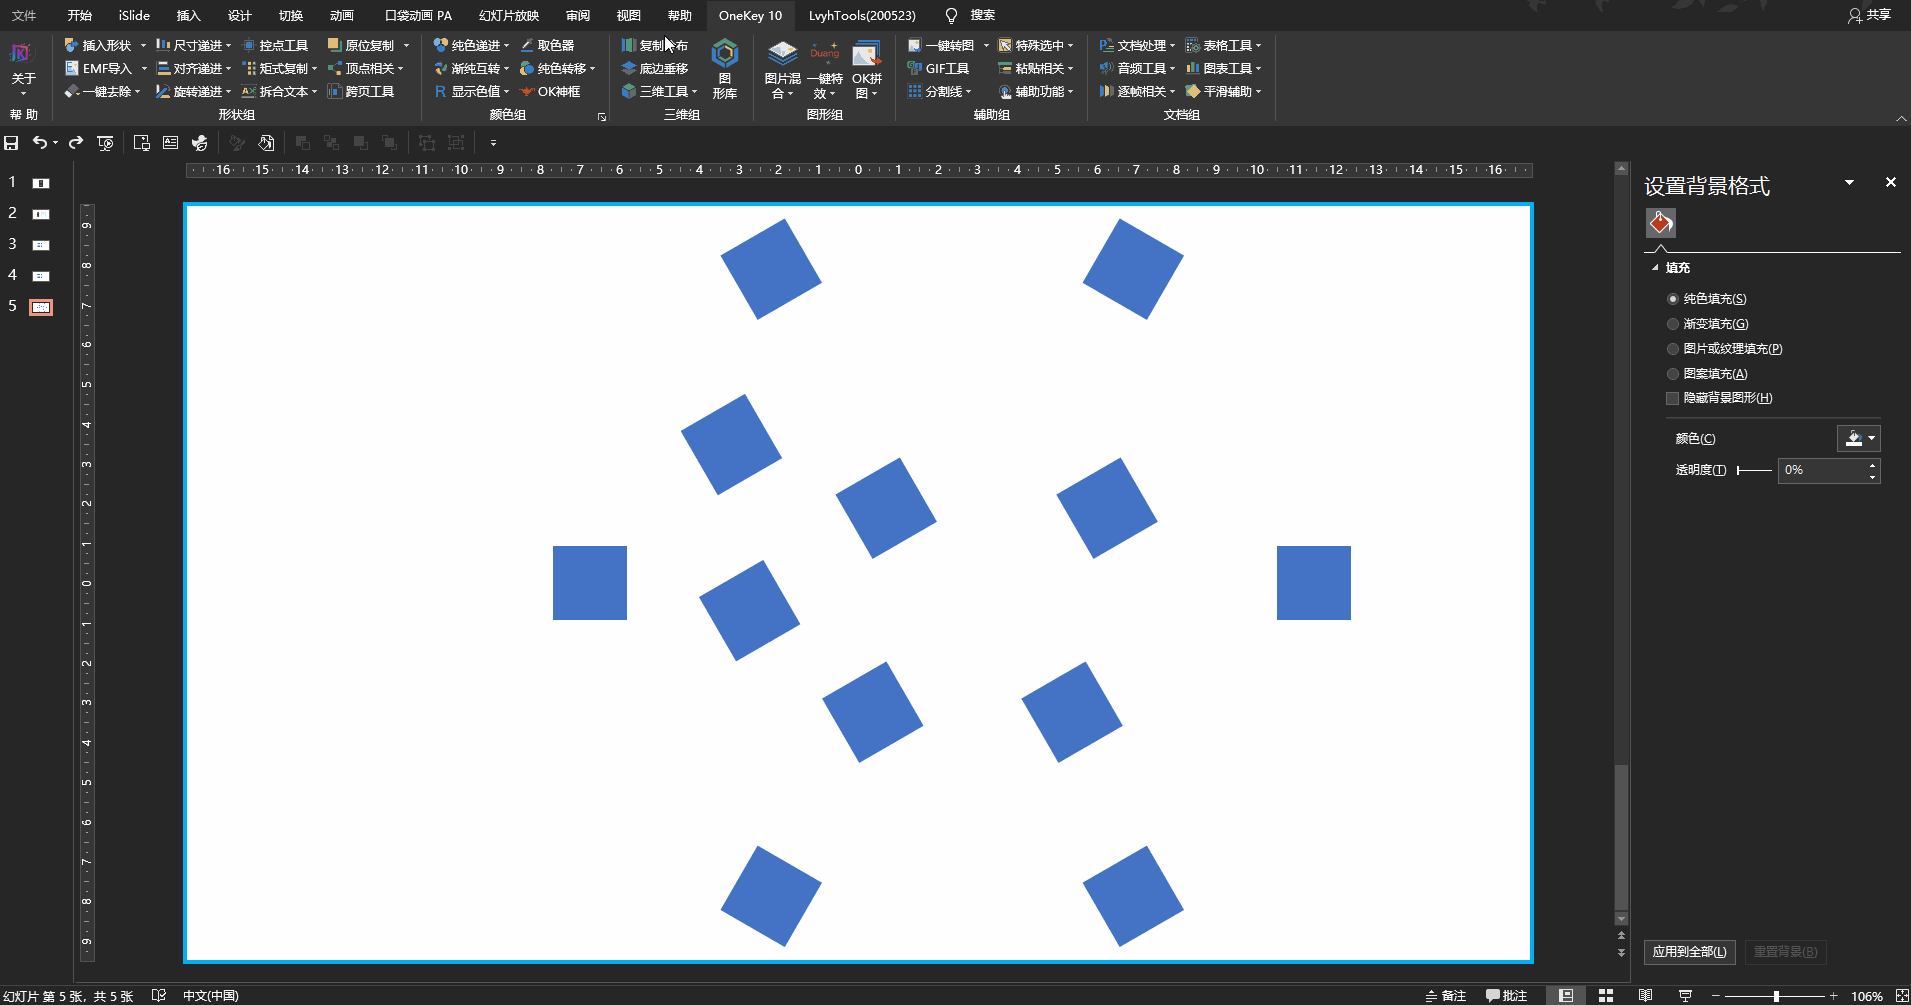This screenshot has height=1005, width=1911.
Task: Click the OK神框 tool
Action: pos(550,91)
